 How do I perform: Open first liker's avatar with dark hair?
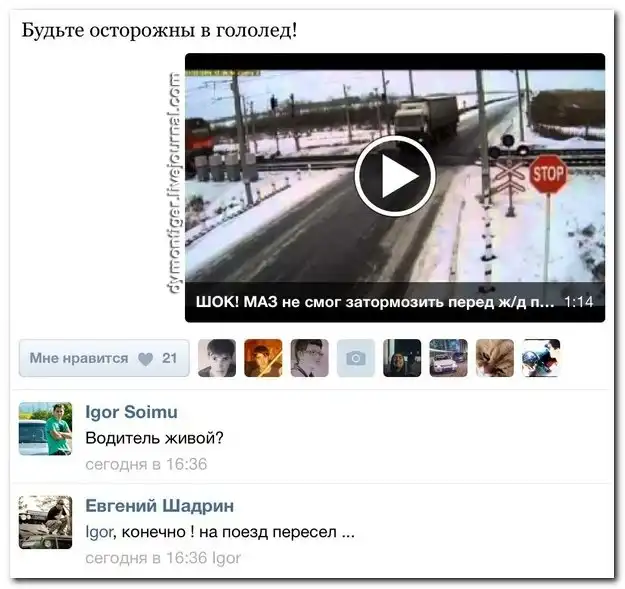pyautogui.click(x=217, y=358)
